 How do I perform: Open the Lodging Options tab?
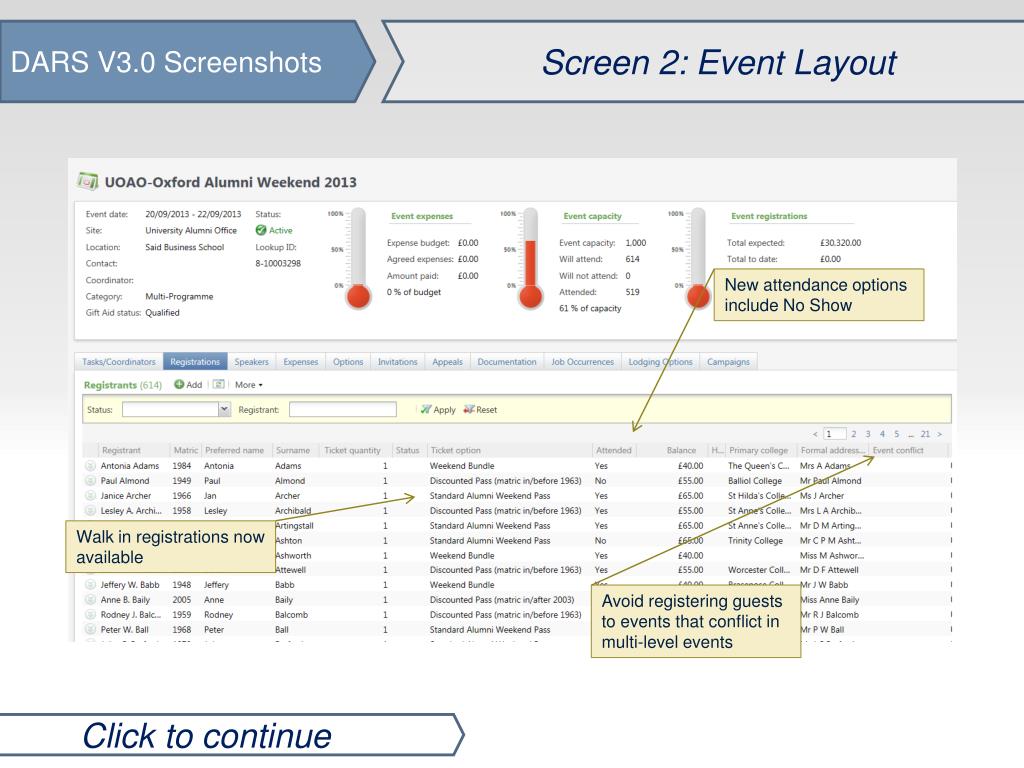pyautogui.click(x=660, y=362)
